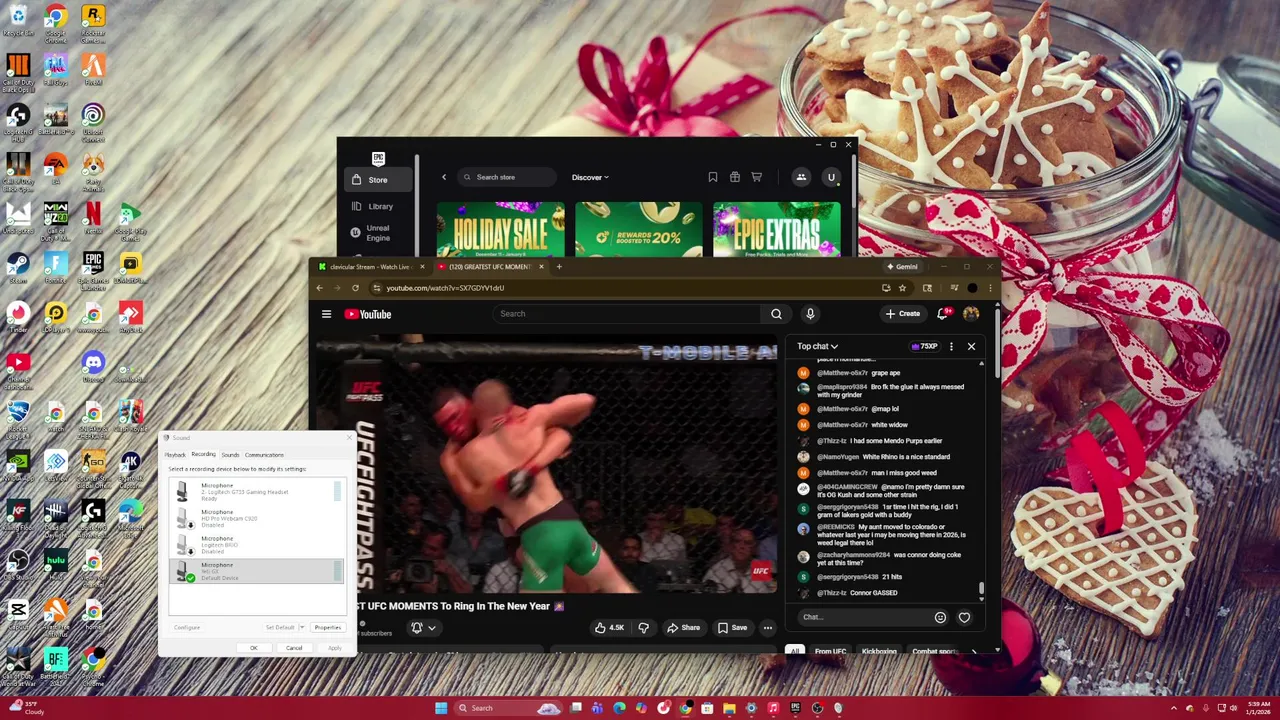Open the Netflix desktop shortcut
This screenshot has width=1280, height=720.
coord(93,217)
